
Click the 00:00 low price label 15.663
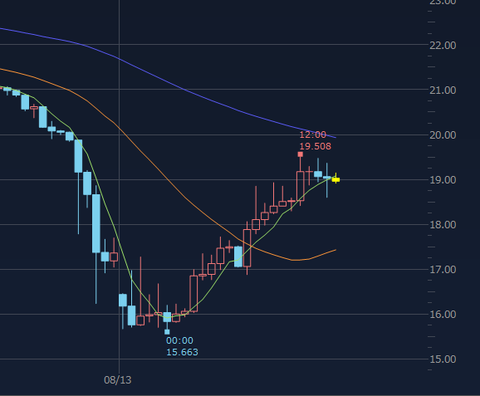coord(182,352)
